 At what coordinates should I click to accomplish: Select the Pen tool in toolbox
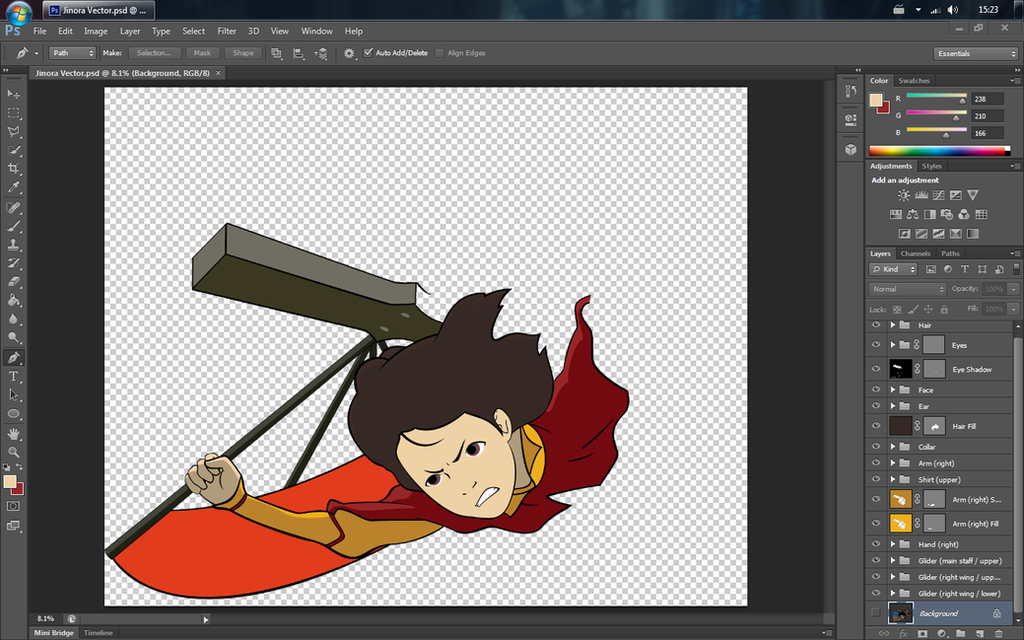[13, 358]
